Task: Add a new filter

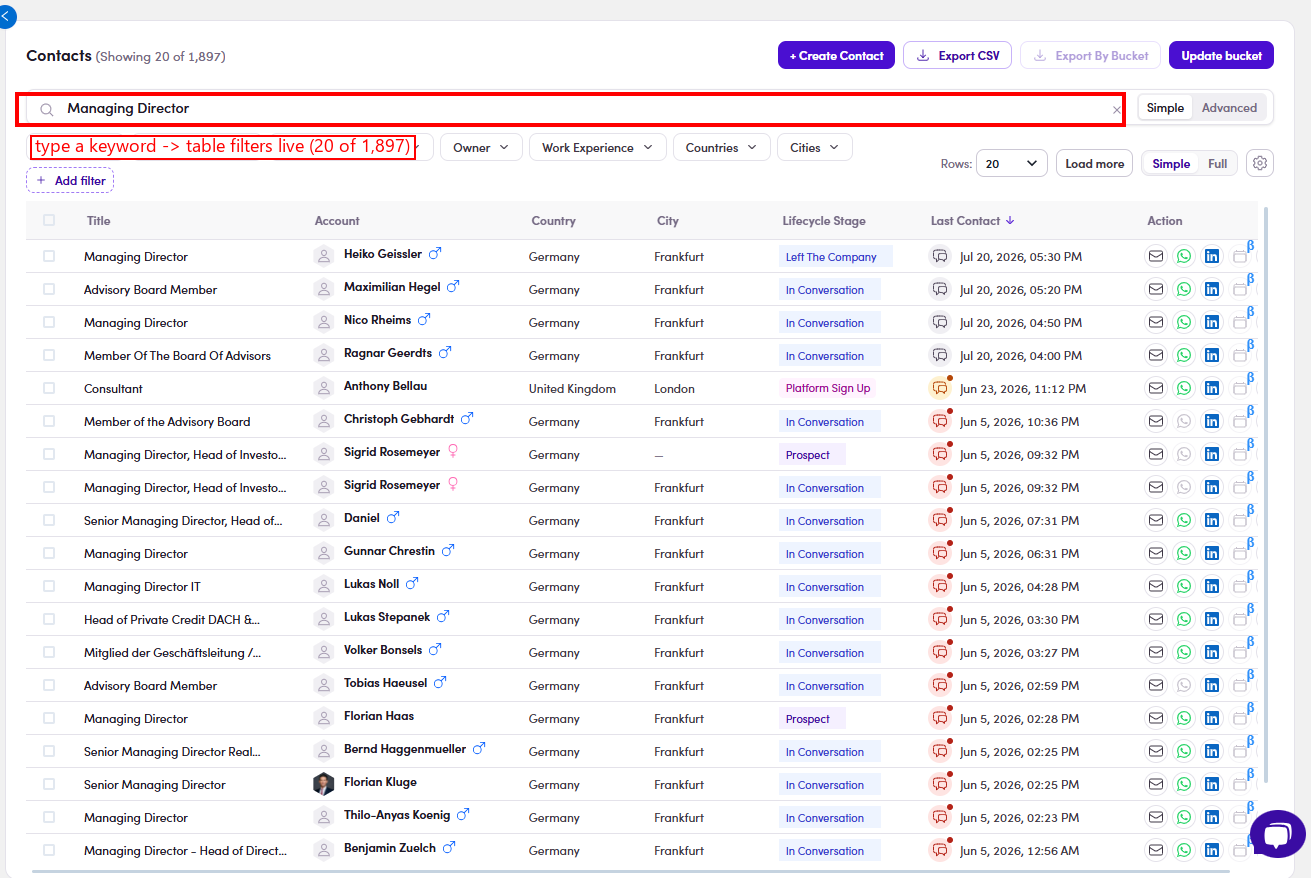Action: (70, 180)
